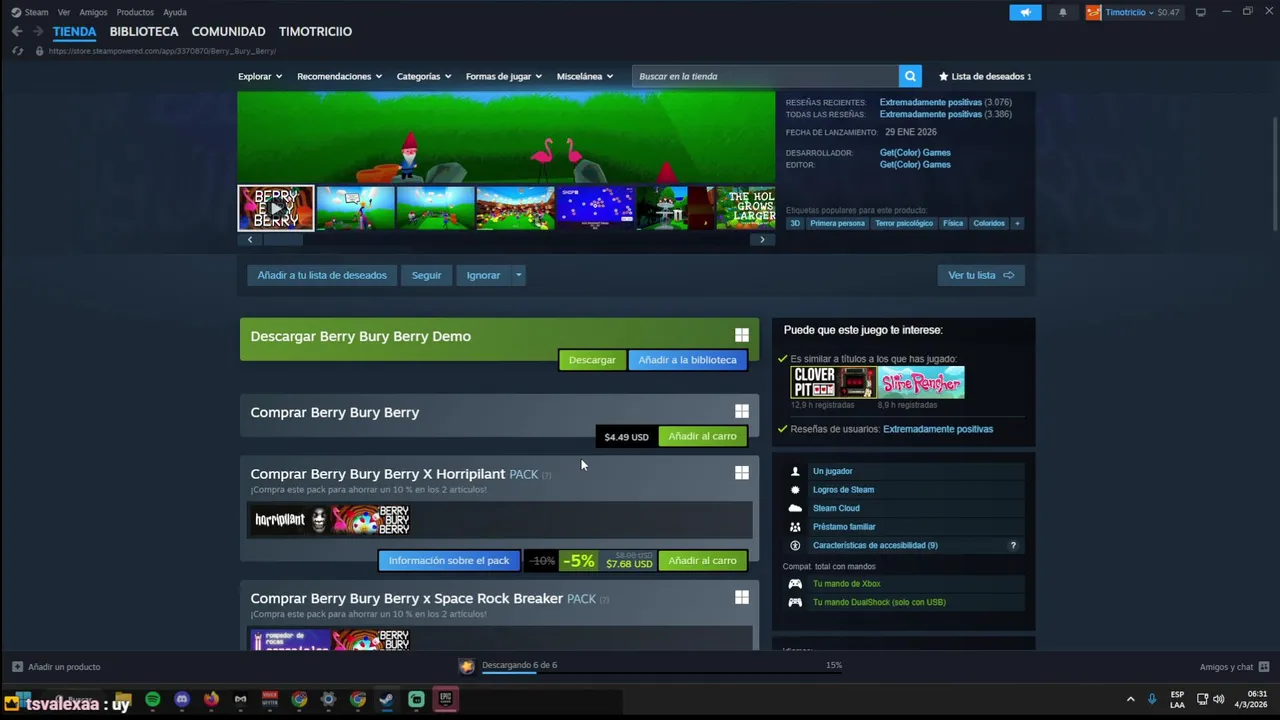This screenshot has height=720, width=1280.
Task: Open the Ver menu
Action: click(64, 12)
